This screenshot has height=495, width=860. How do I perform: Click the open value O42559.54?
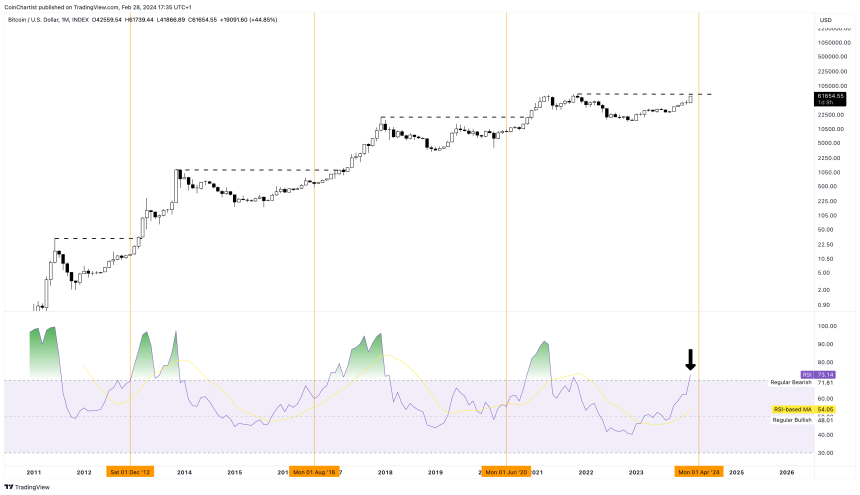click(x=107, y=20)
